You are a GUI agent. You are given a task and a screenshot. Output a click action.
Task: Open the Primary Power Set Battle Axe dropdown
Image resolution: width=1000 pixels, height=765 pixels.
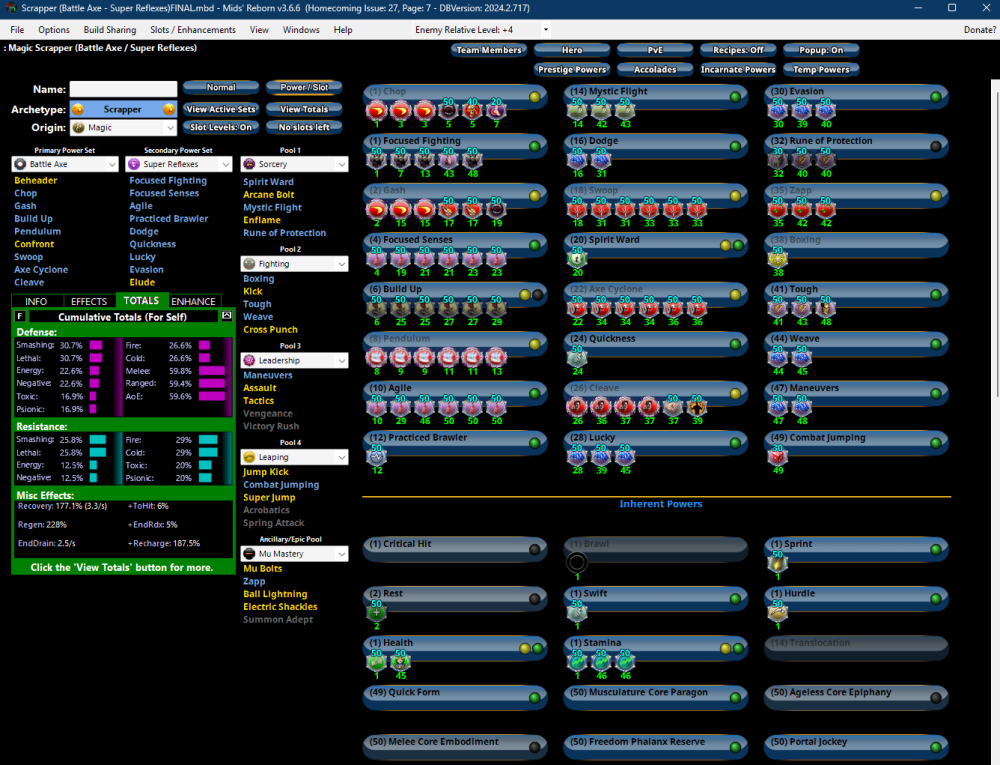[65, 164]
